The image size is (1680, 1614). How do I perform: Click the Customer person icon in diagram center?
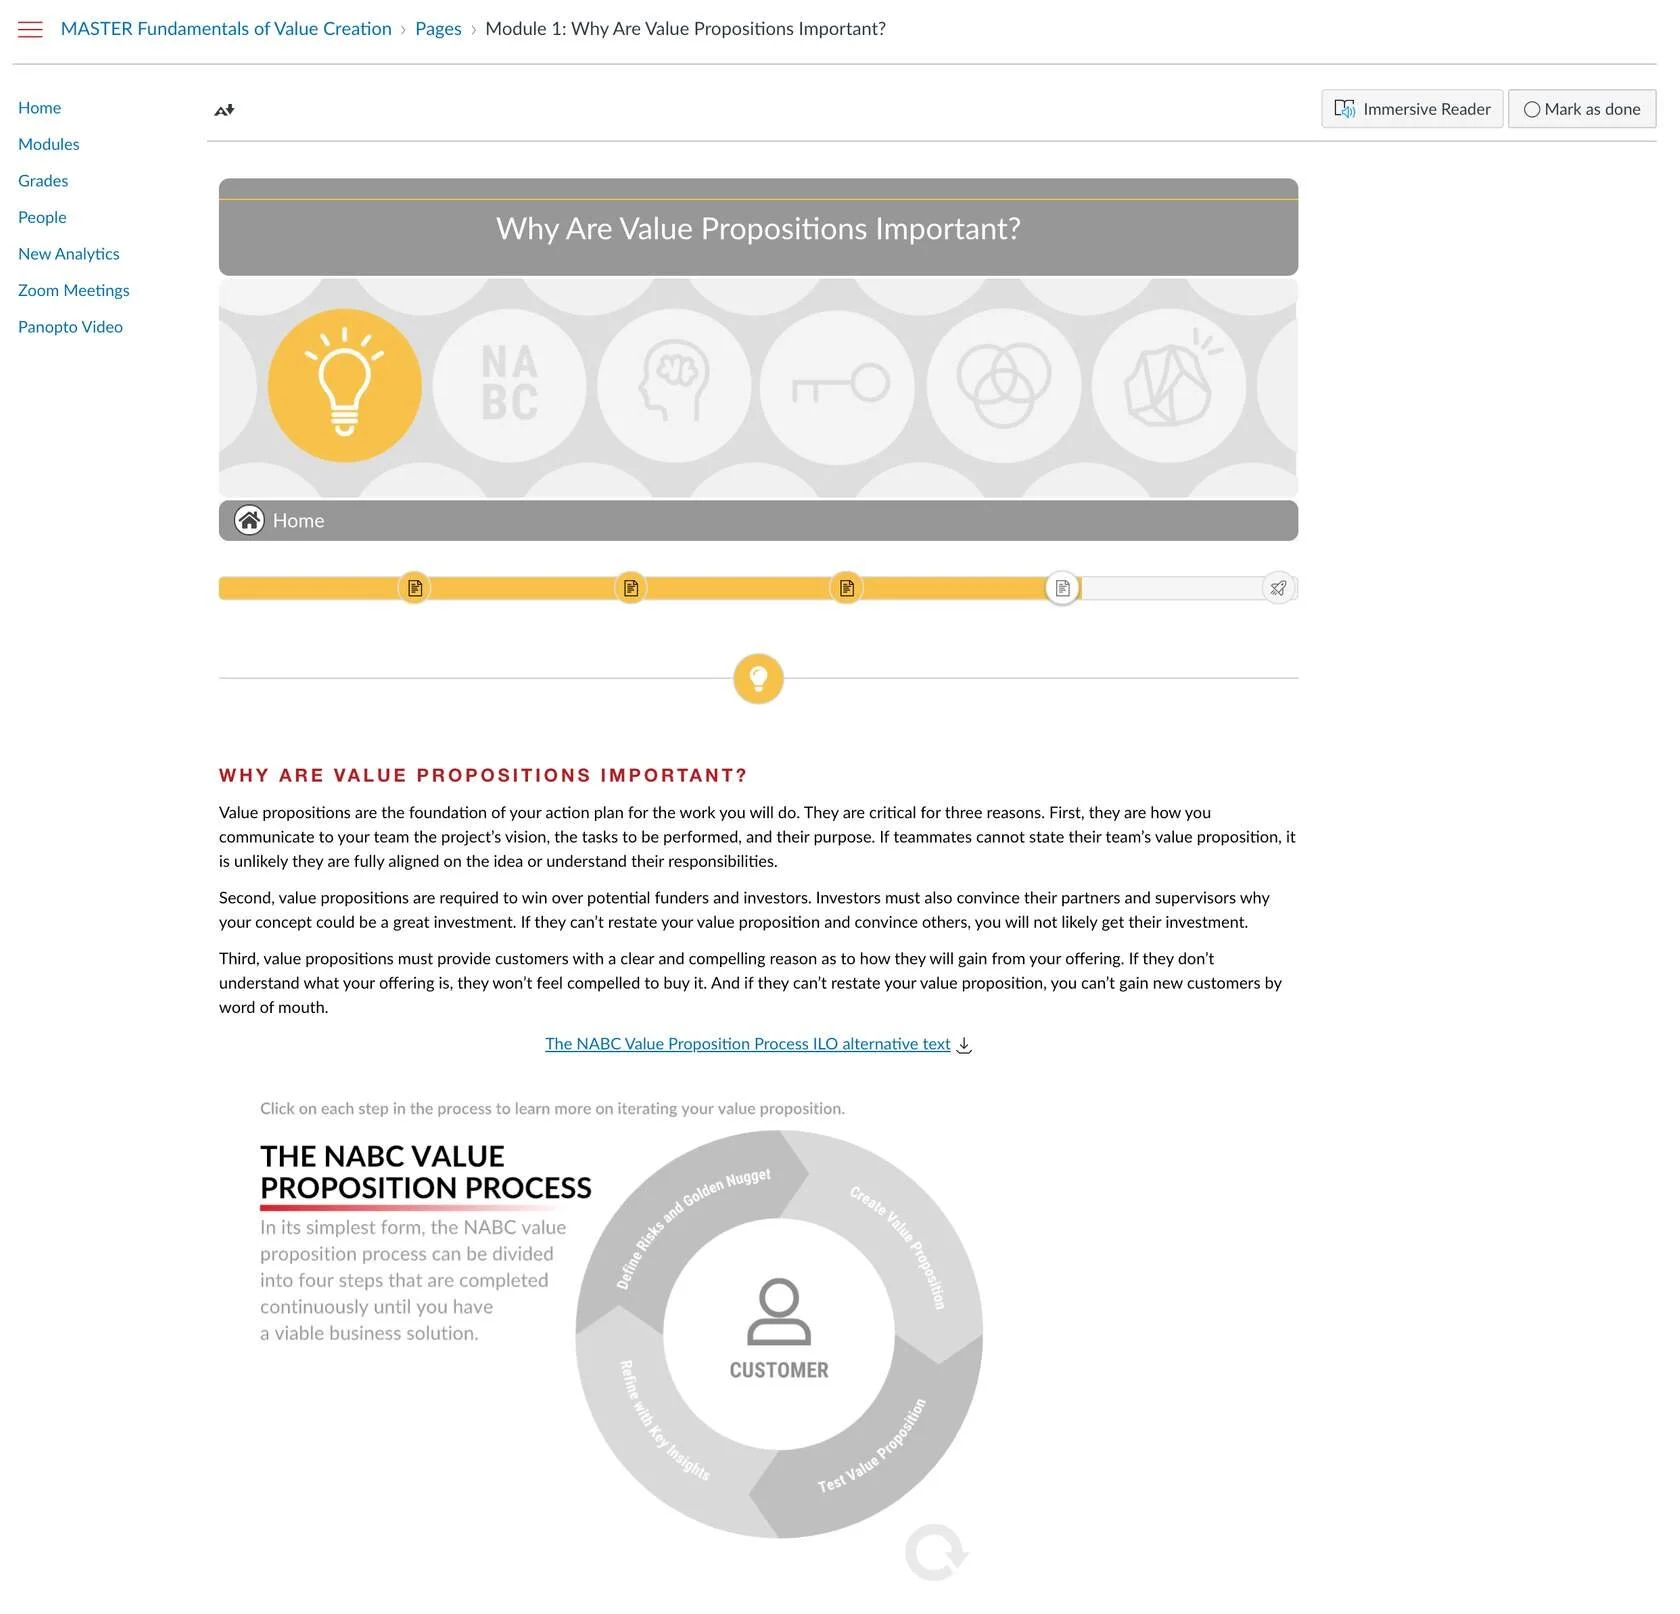[x=779, y=1311]
